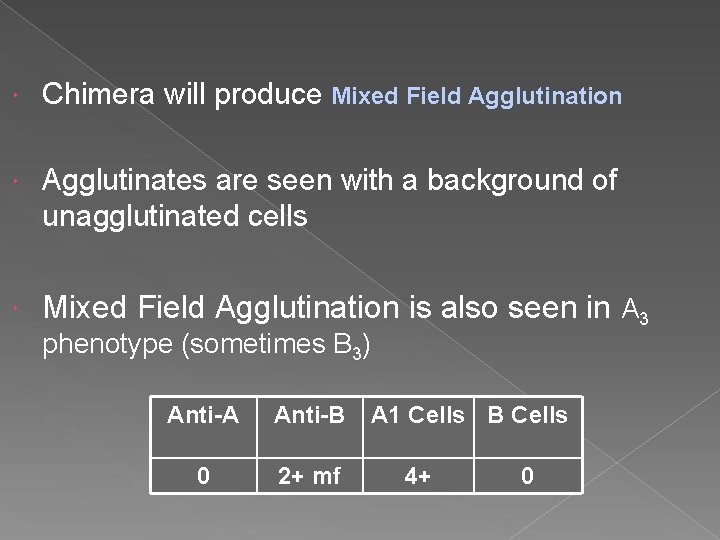Select the 0 result under Anti-A
Image resolution: width=720 pixels, height=540 pixels.
click(x=203, y=476)
